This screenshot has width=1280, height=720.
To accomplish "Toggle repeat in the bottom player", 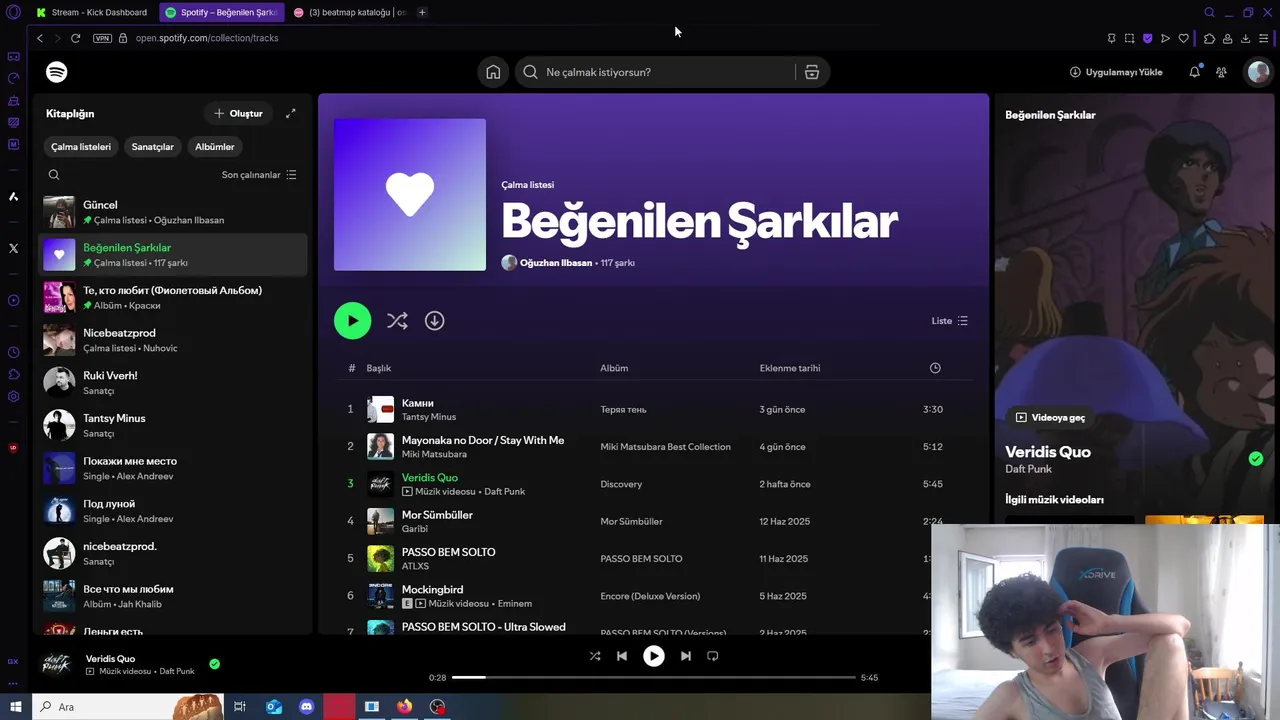I will (x=713, y=656).
